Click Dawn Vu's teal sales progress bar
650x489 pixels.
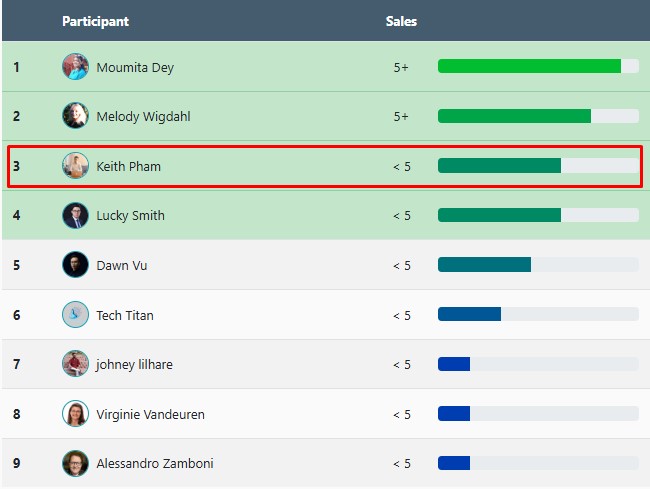(484, 265)
